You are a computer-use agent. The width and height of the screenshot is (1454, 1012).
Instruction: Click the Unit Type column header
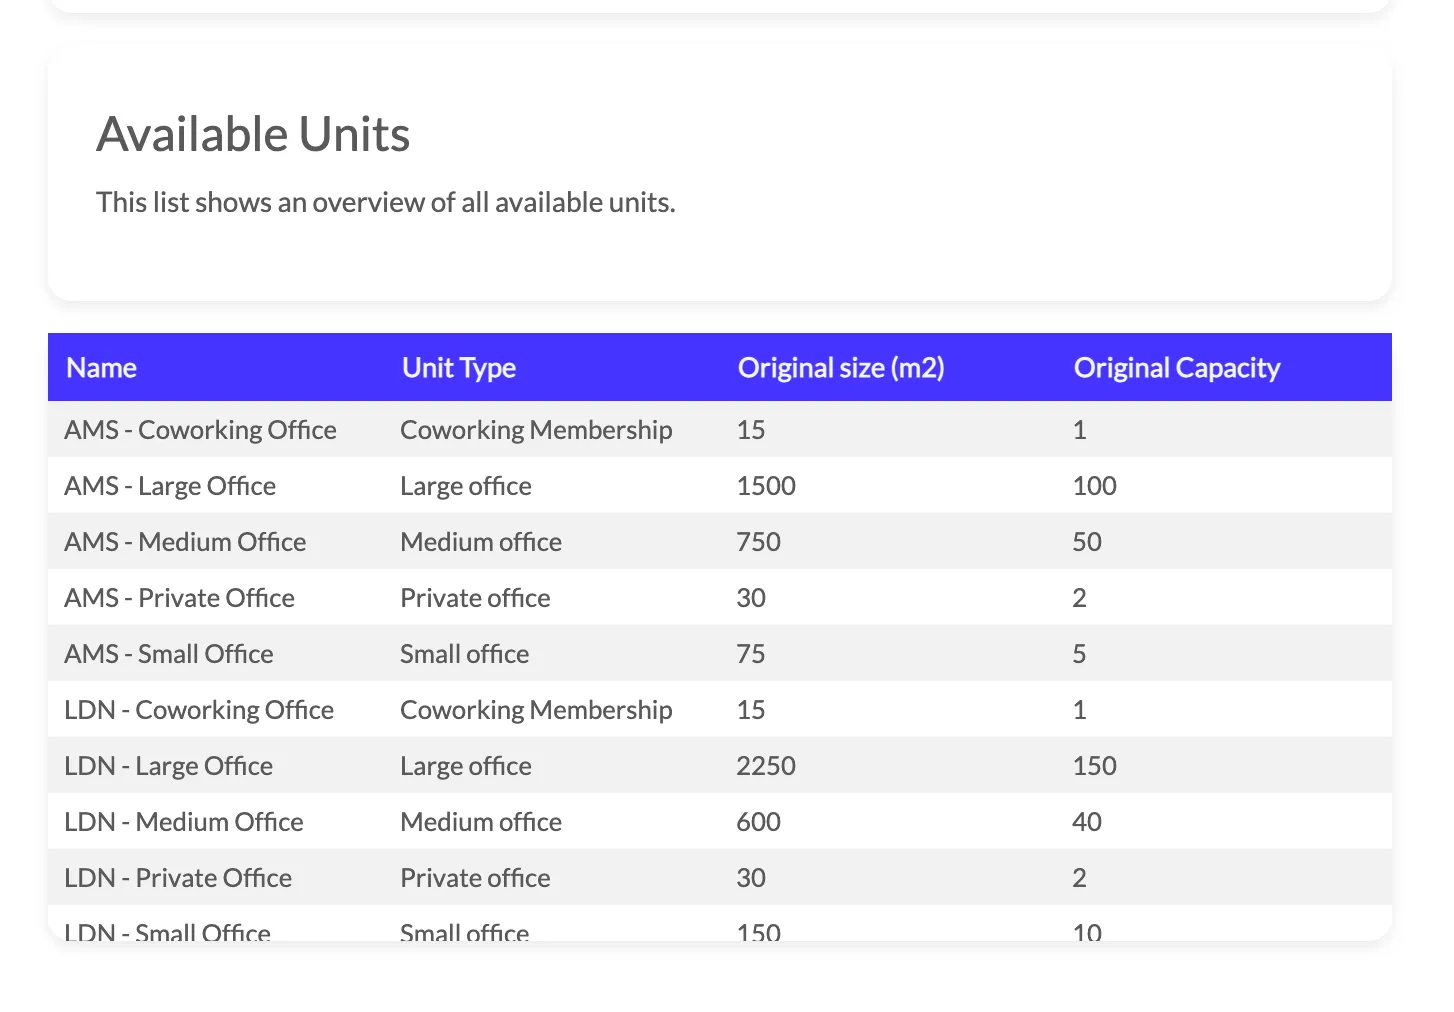459,368
